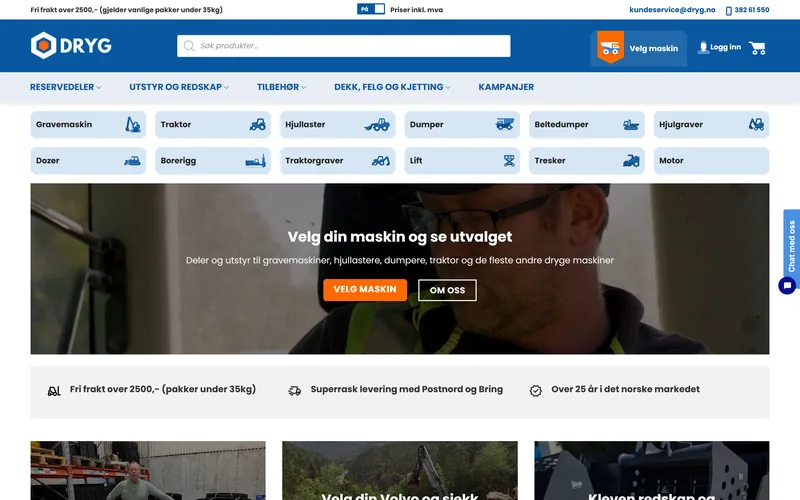
Task: Click the tracked dumper icon in the Beltedumper tile
Action: (x=631, y=124)
